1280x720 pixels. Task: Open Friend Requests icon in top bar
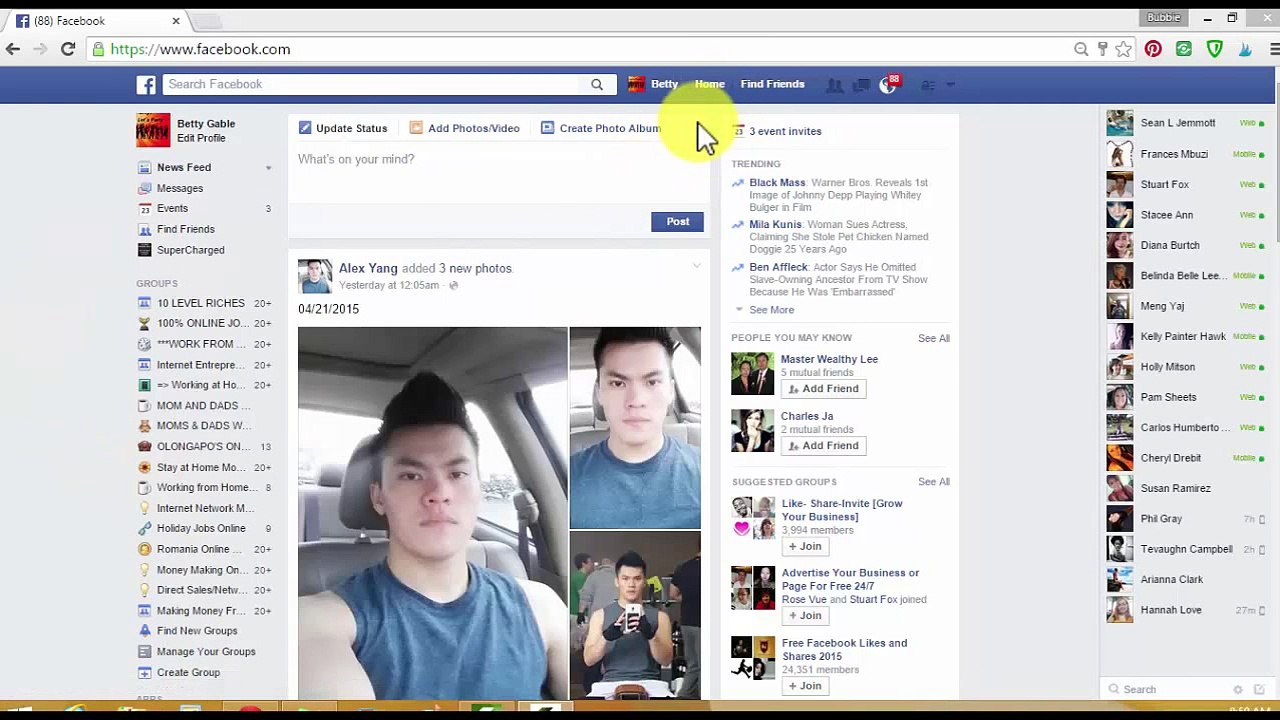[x=834, y=85]
